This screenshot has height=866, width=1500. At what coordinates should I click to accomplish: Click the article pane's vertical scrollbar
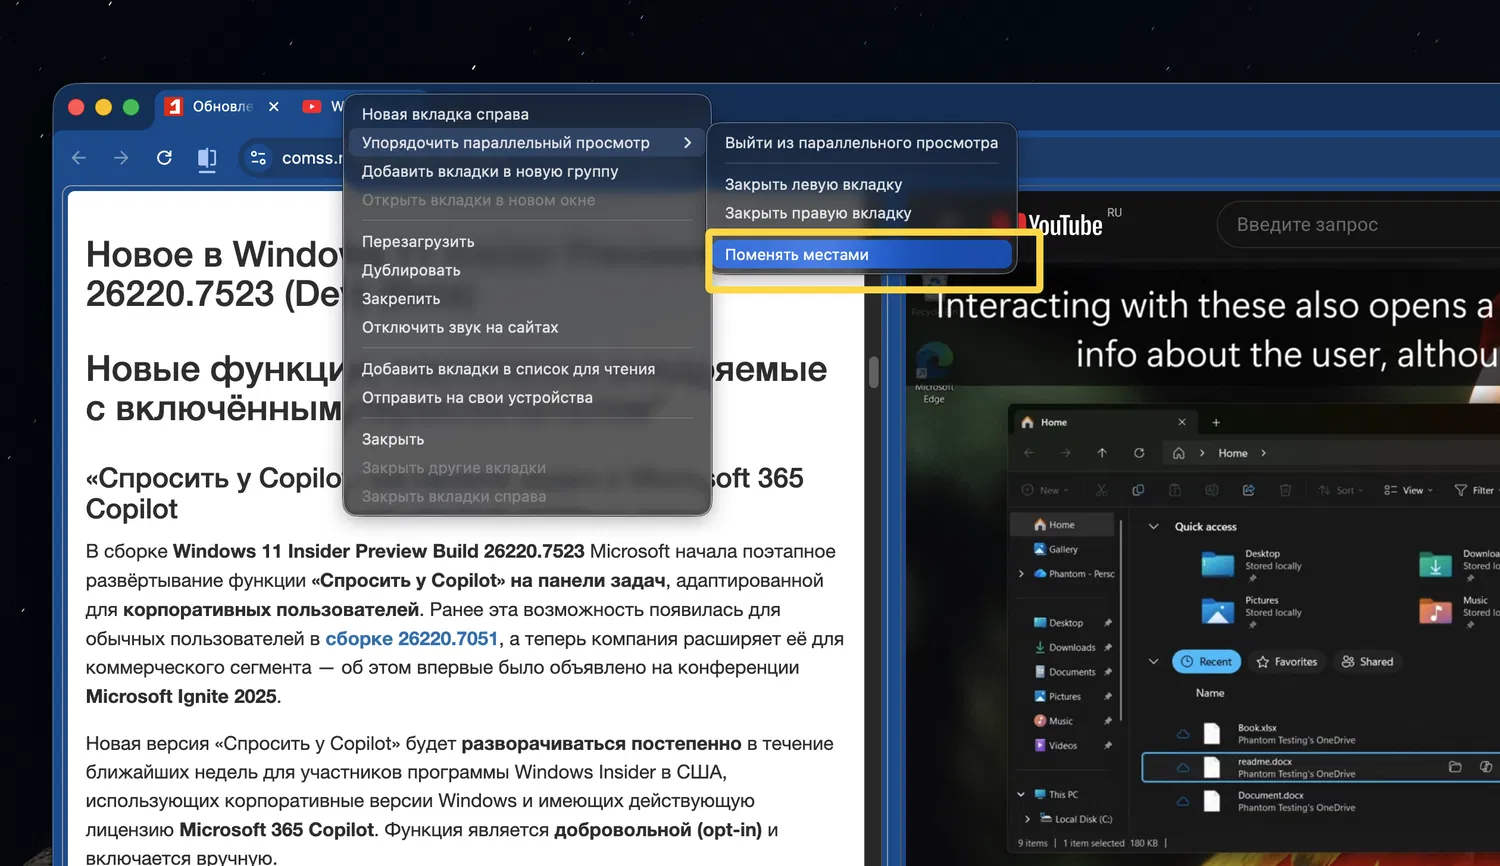coord(874,372)
